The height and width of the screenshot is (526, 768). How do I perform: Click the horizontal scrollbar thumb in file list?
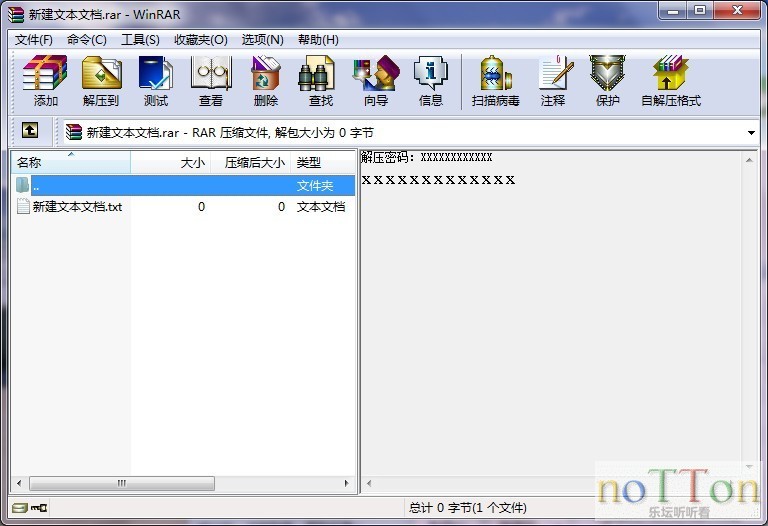pos(121,483)
